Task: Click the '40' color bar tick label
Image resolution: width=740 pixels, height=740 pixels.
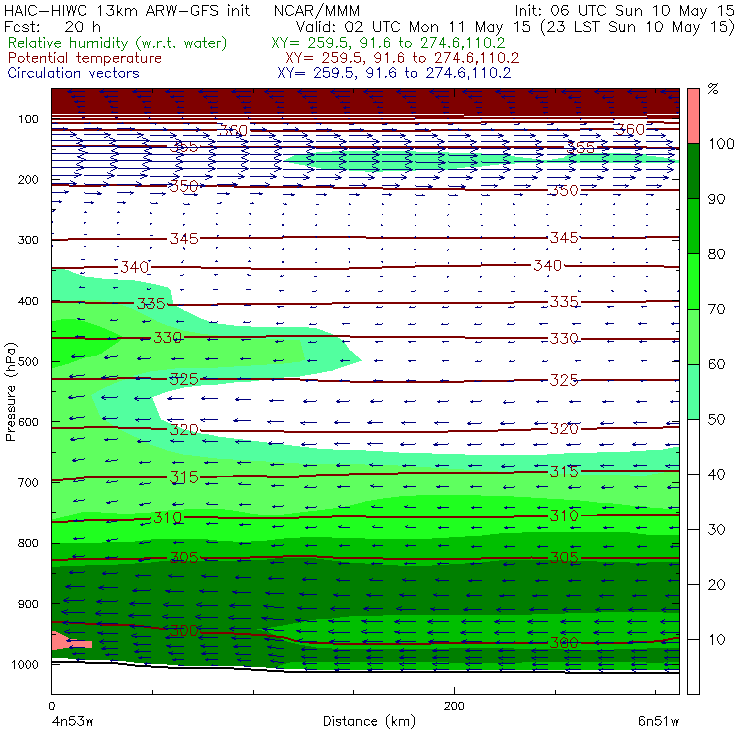Action: (717, 475)
